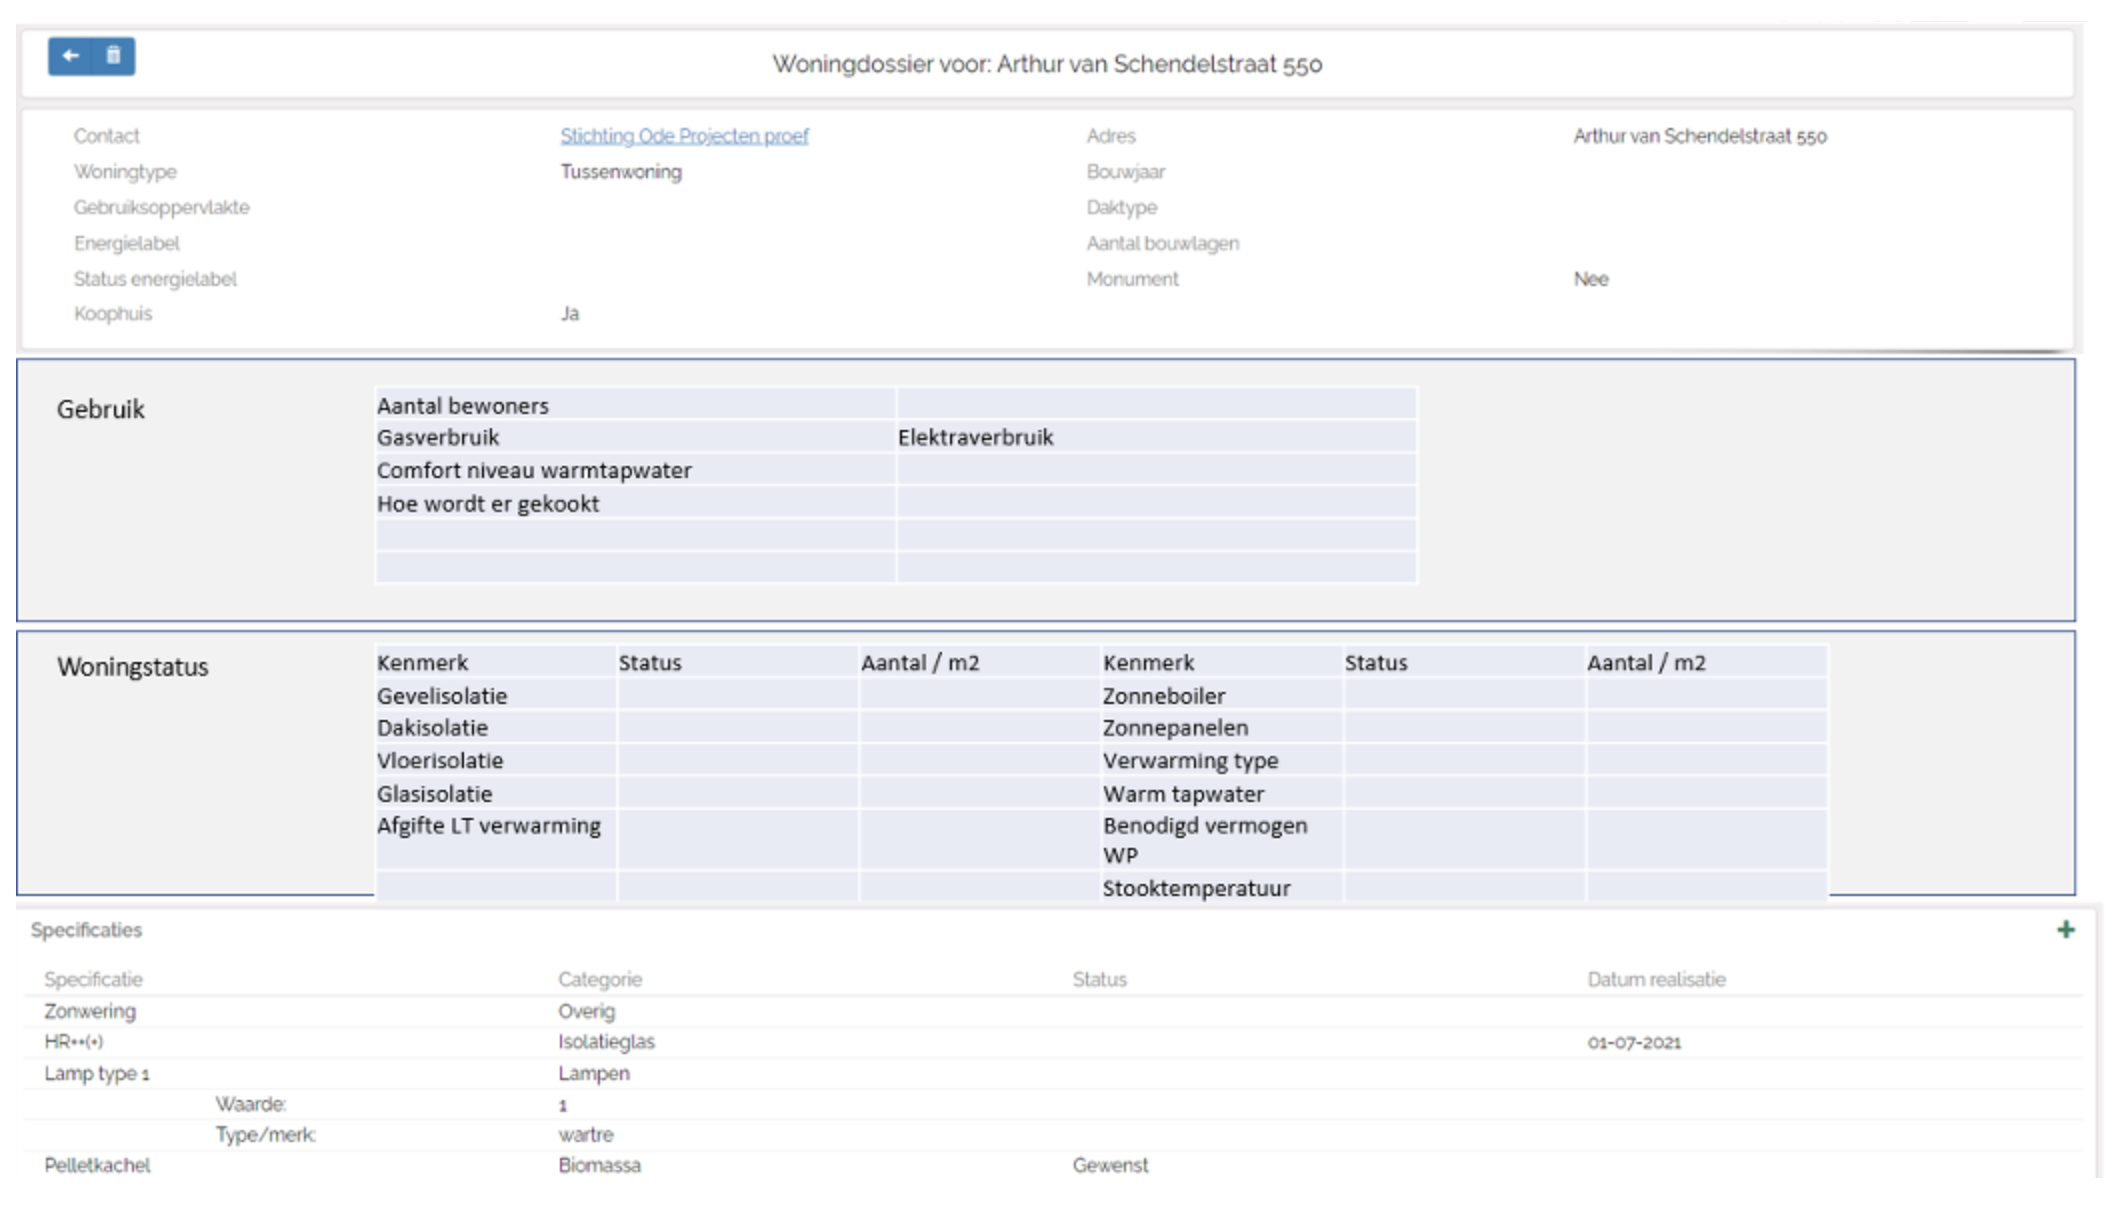Open Stichting Ode Projecten proef contact

tap(684, 136)
